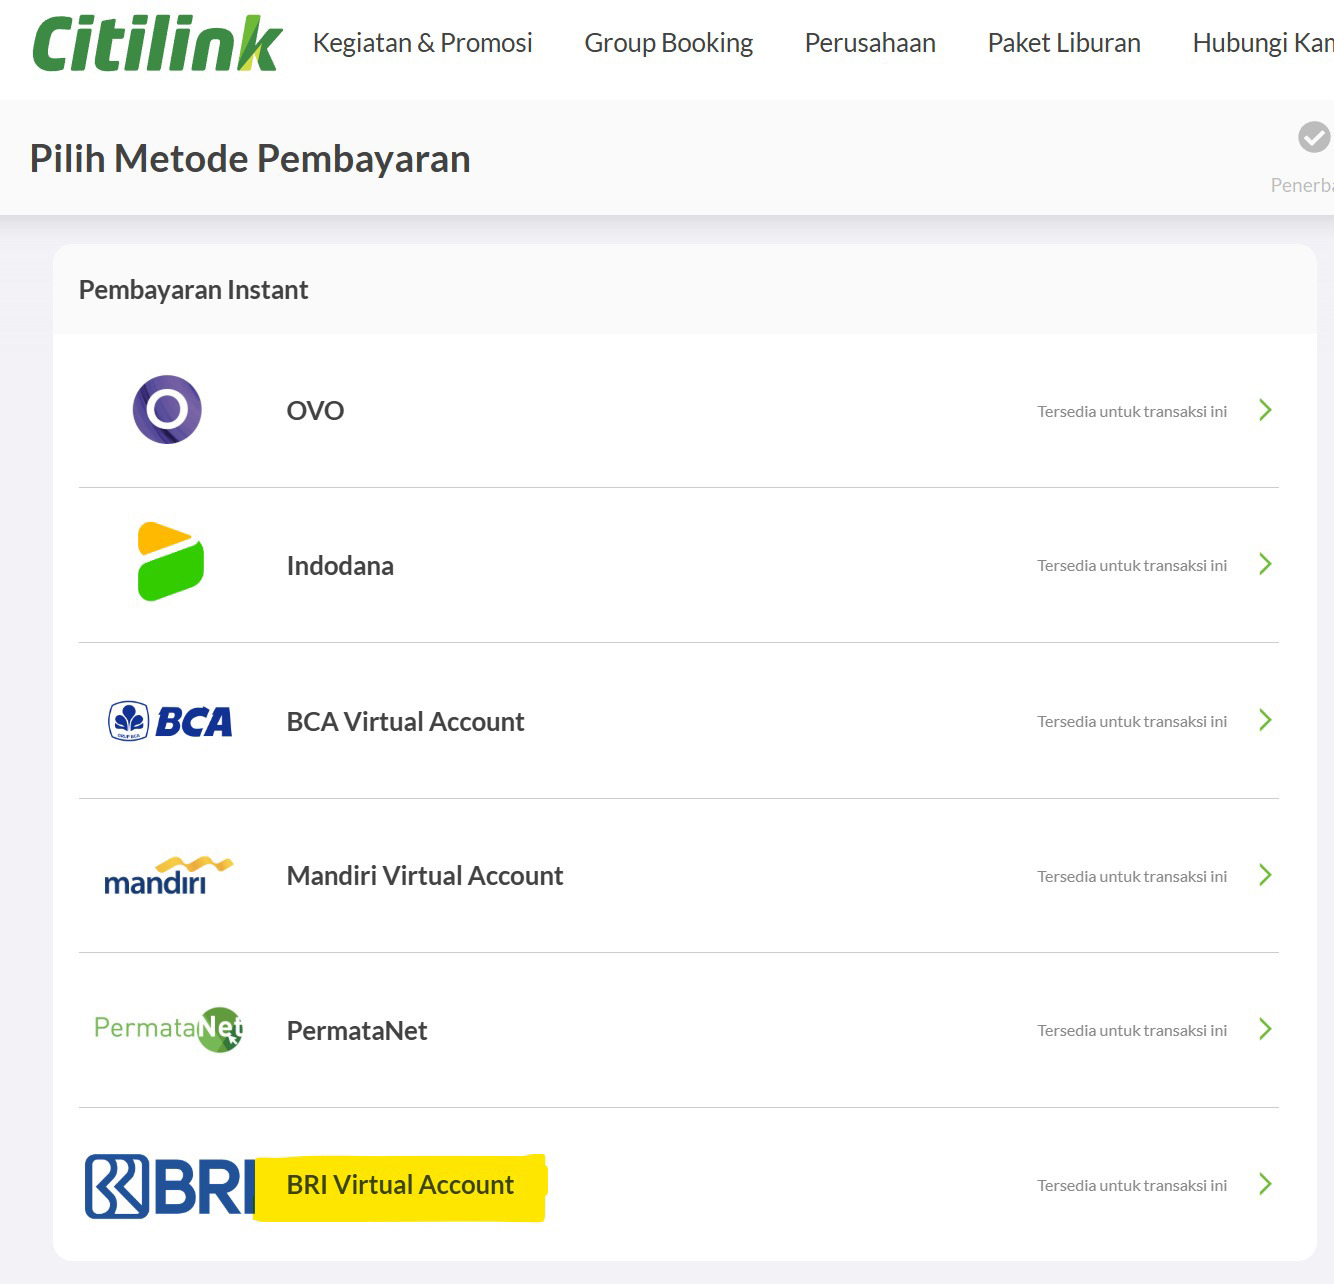Expand the OVO row chevron
The image size is (1334, 1284).
coord(1265,410)
